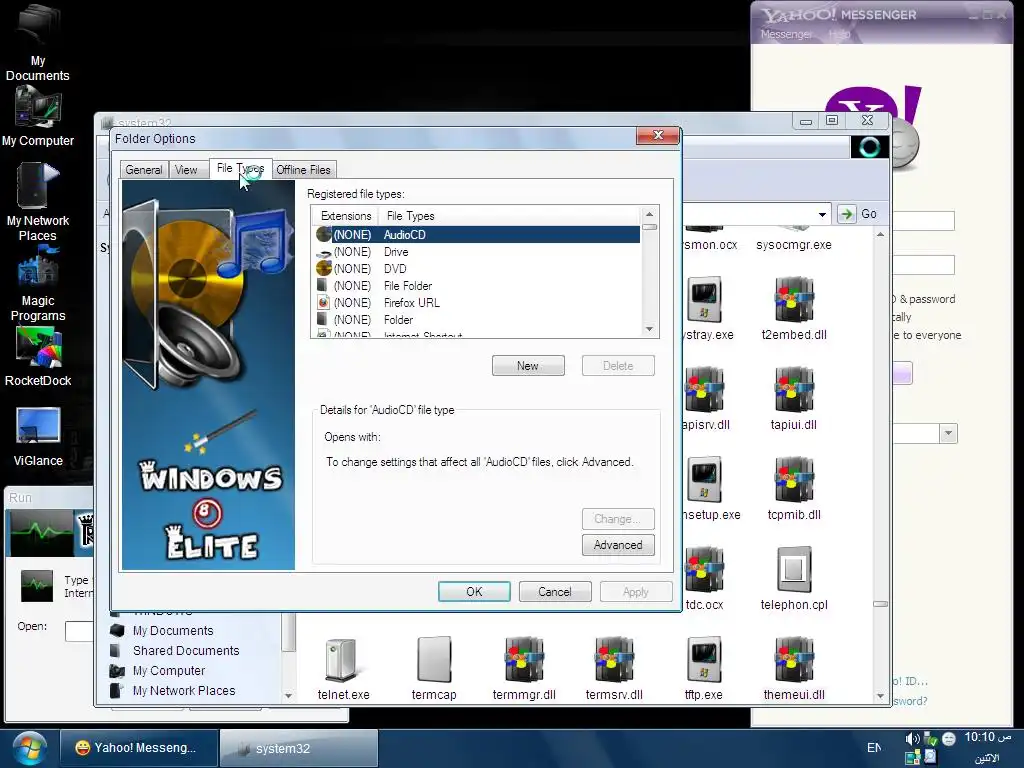The height and width of the screenshot is (768, 1024).
Task: Select themeui.dll file icon
Action: [x=793, y=669]
